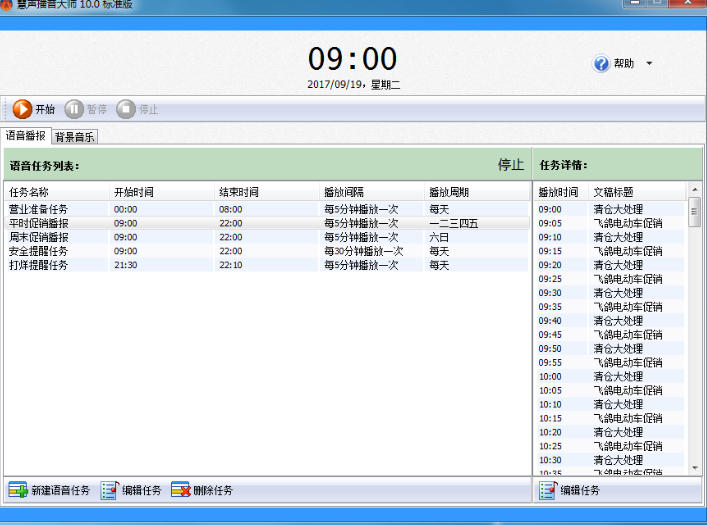Select the 09:30 清仓大处理 detail row

pos(610,293)
